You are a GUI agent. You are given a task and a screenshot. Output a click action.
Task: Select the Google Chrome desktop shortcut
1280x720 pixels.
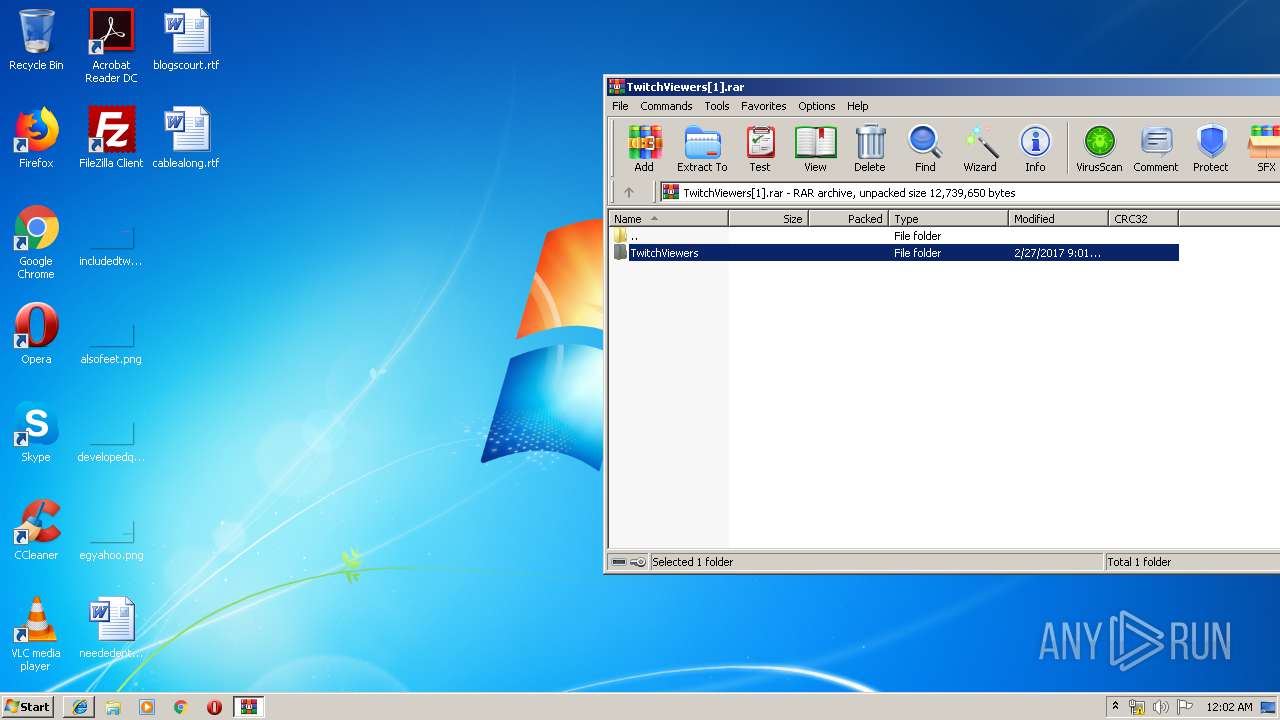point(36,242)
